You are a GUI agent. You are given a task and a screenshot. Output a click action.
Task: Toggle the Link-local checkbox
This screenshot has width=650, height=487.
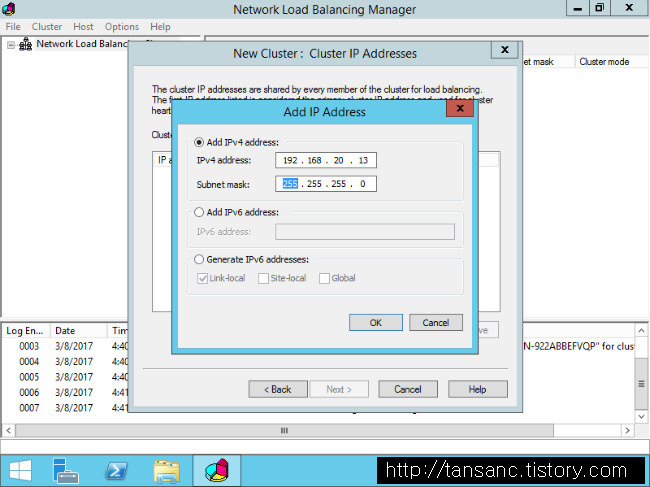[x=202, y=278]
